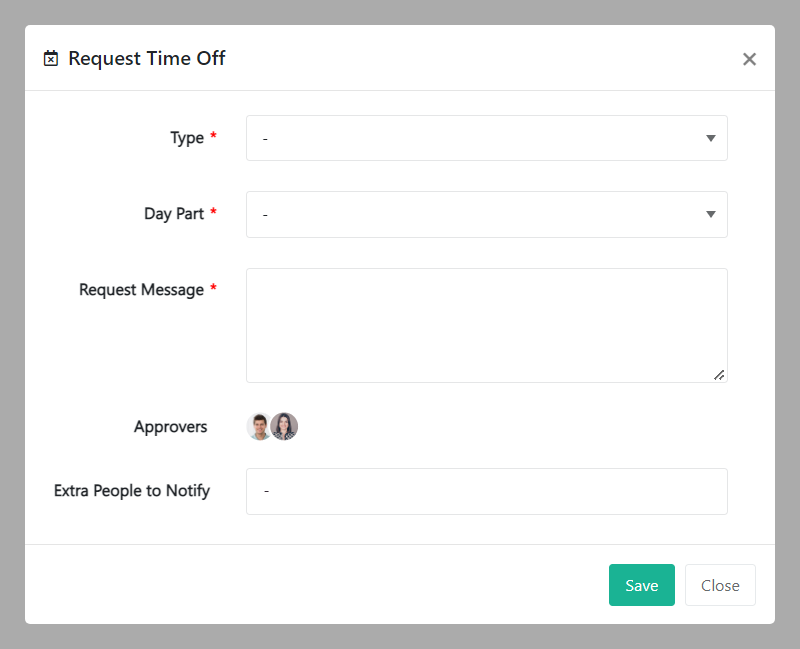Click the first approver's avatar (man)

pyautogui.click(x=259, y=427)
